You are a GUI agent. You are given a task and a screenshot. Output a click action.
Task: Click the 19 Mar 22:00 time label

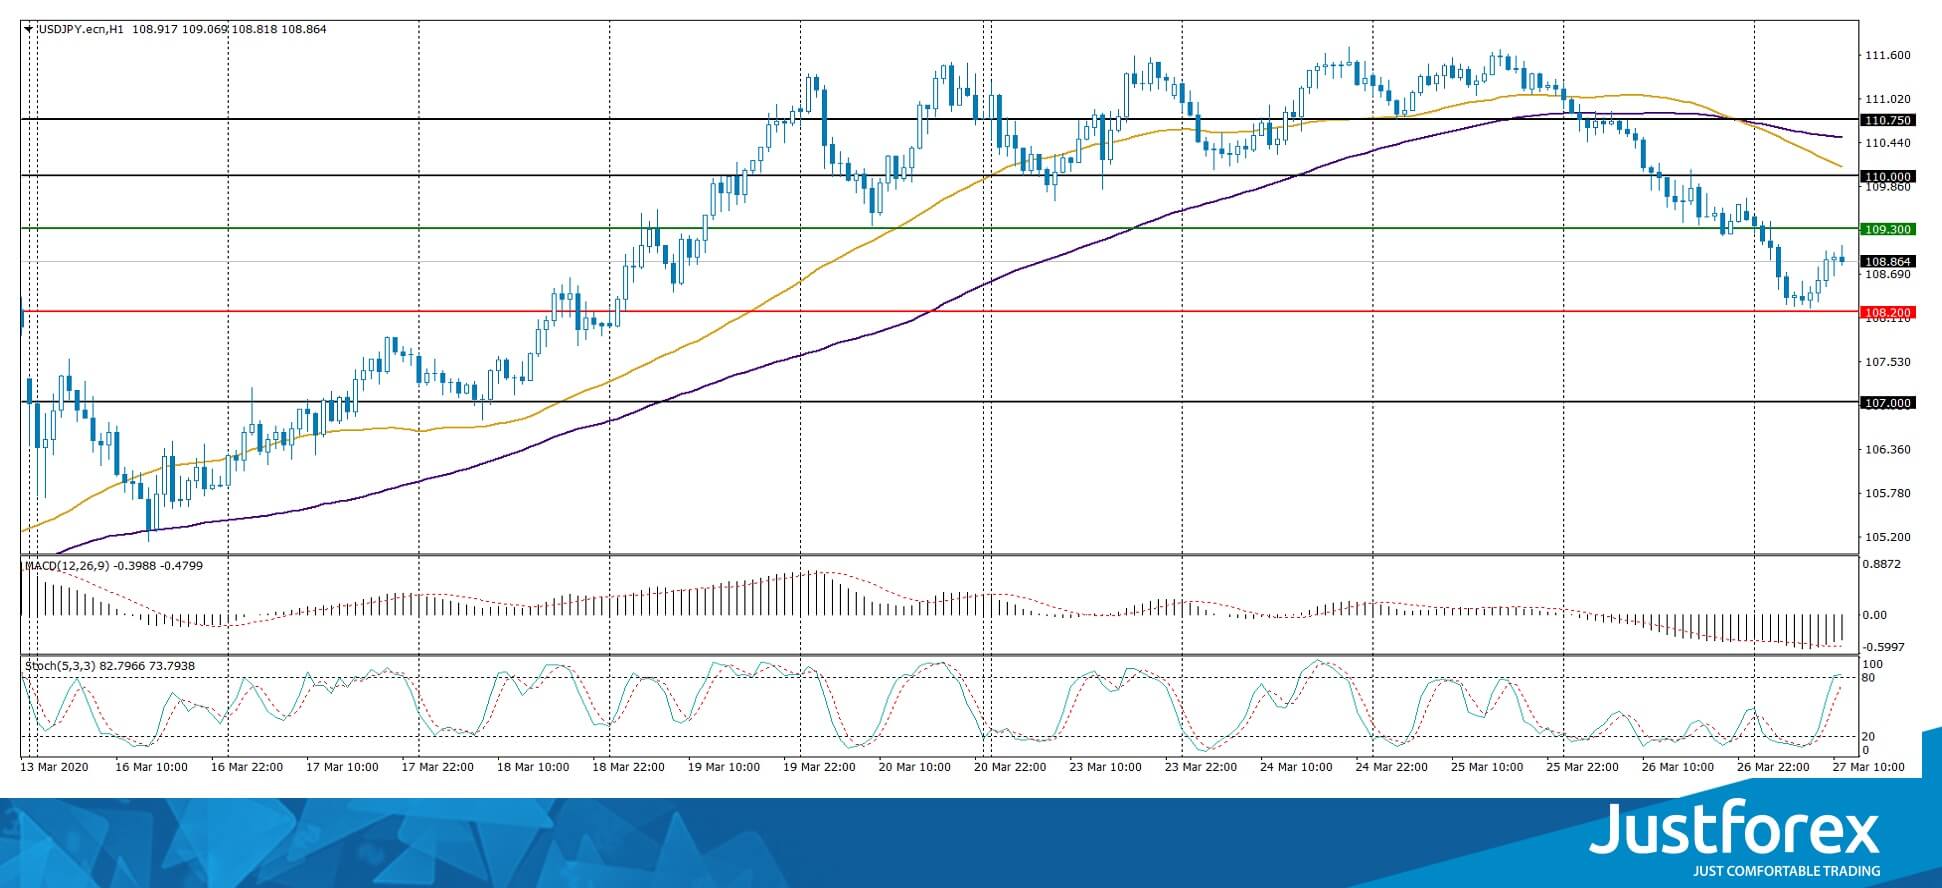click(819, 767)
